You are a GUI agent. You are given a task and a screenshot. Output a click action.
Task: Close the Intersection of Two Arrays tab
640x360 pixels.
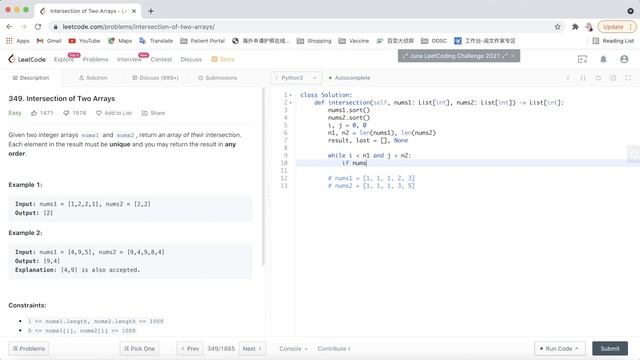pos(134,11)
